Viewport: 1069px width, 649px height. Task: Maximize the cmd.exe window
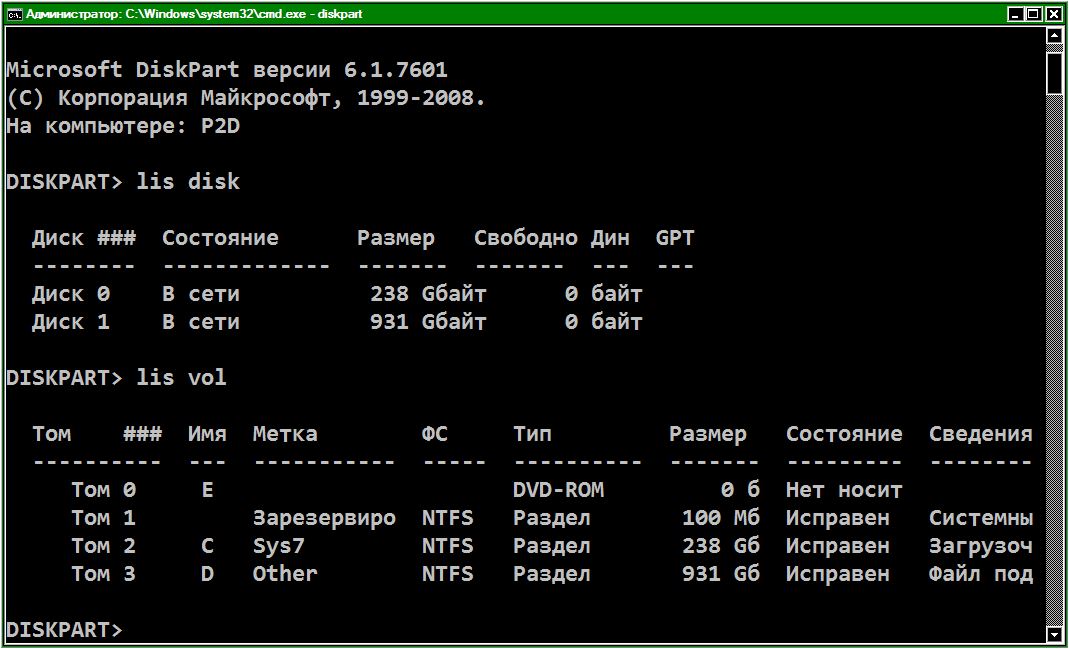pos(1034,14)
